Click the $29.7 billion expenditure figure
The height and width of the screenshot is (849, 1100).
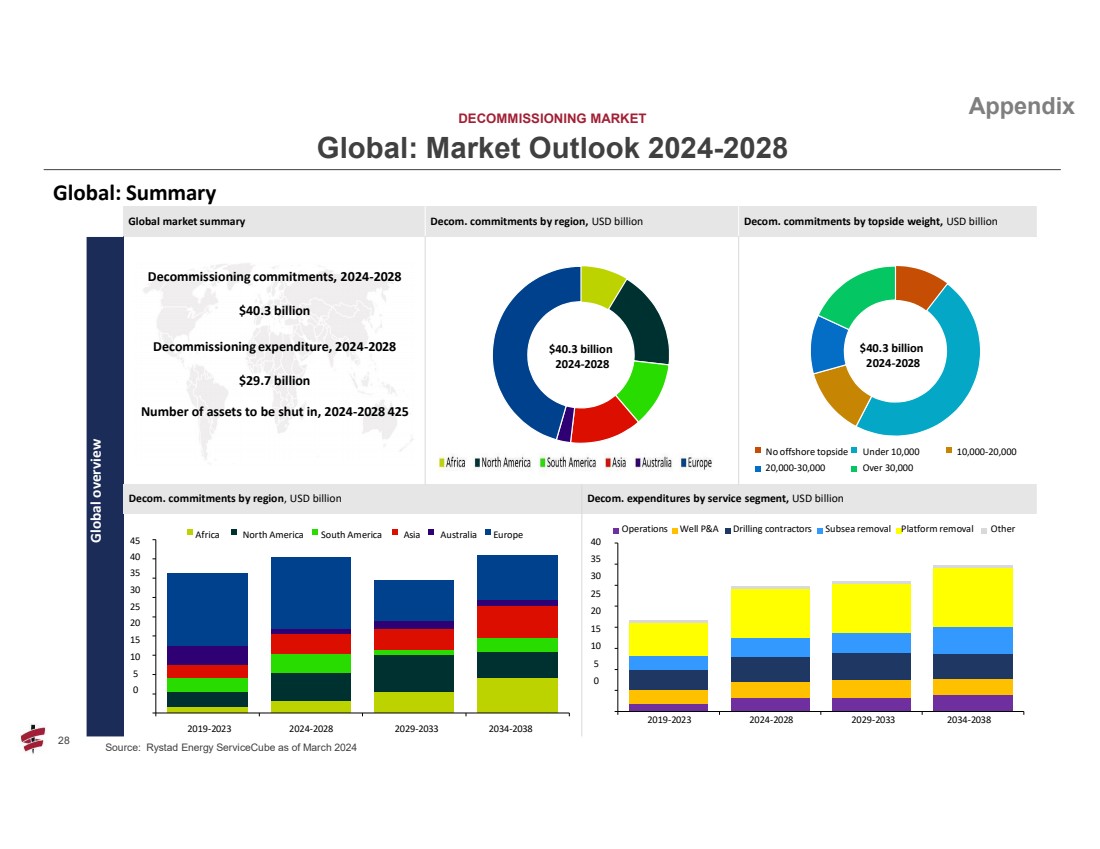(274, 380)
